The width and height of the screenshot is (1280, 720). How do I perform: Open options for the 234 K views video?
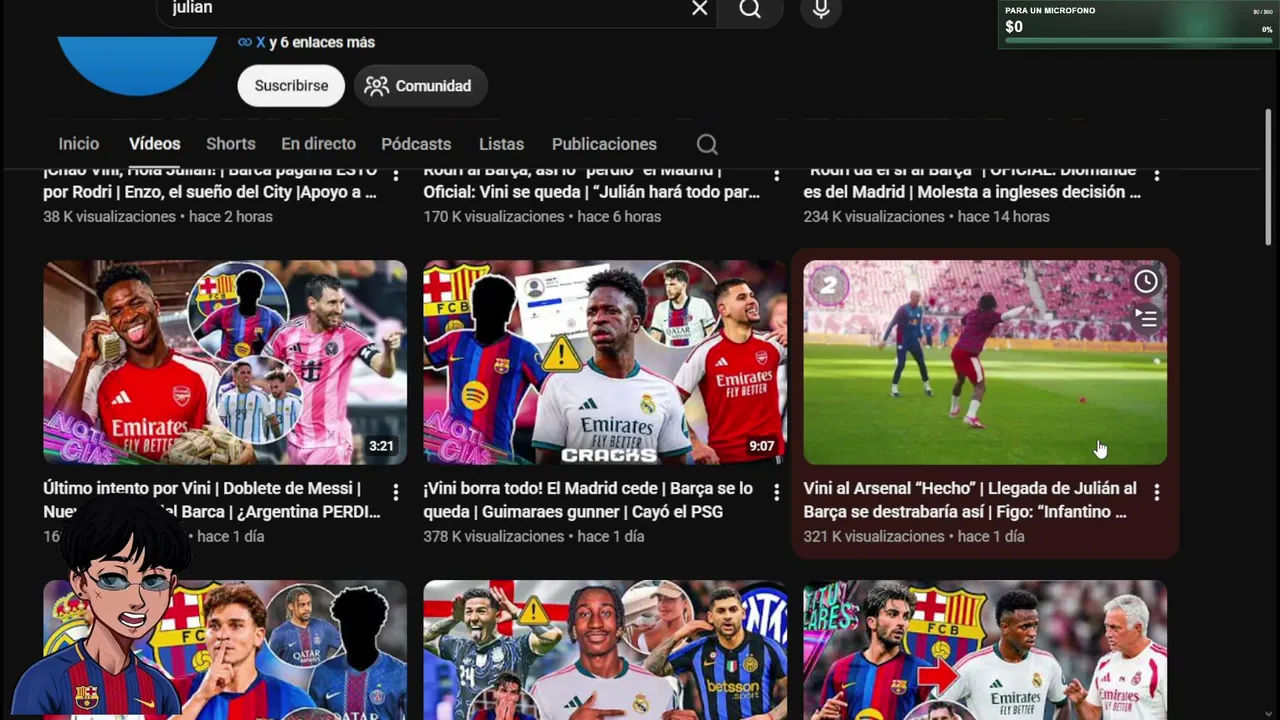(x=1157, y=175)
